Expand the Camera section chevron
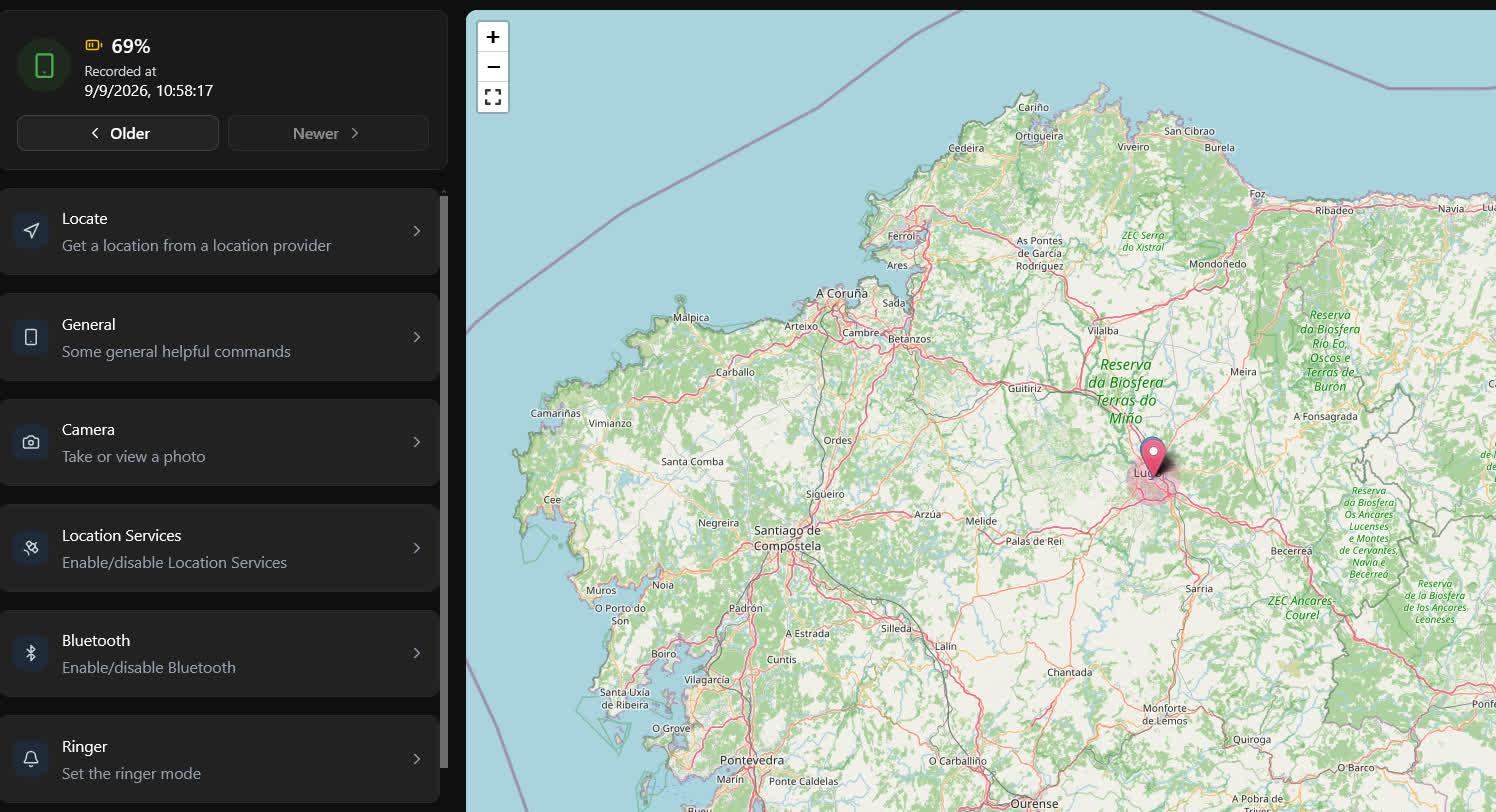Image resolution: width=1496 pixels, height=812 pixels. pyautogui.click(x=417, y=442)
